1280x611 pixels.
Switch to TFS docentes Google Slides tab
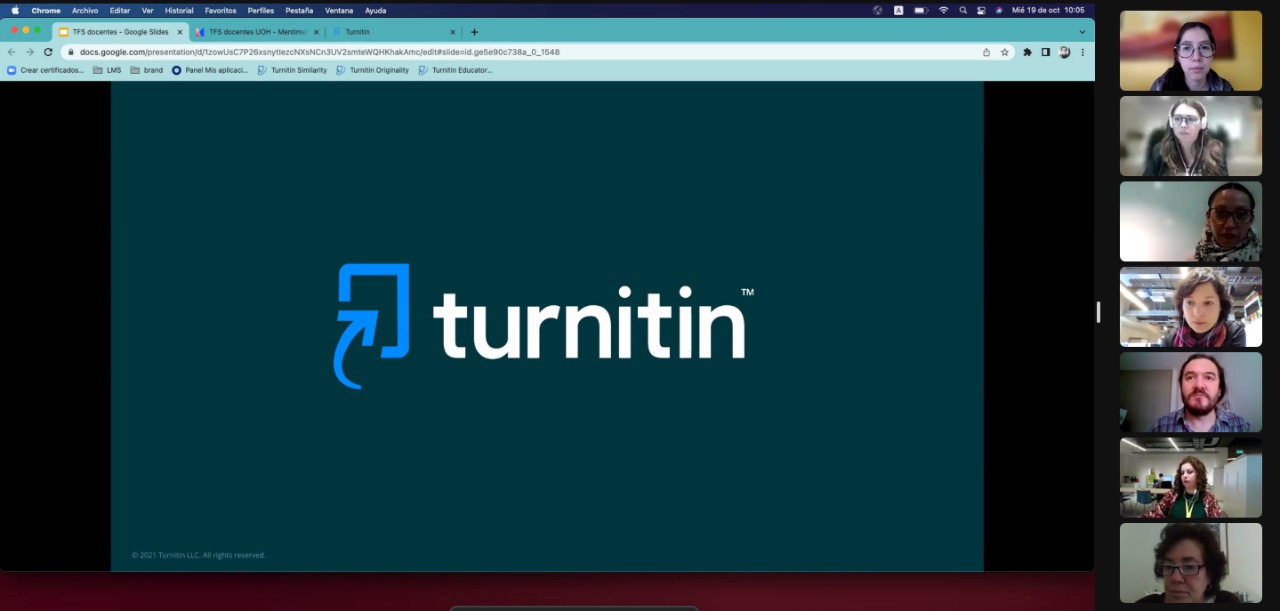(x=121, y=32)
